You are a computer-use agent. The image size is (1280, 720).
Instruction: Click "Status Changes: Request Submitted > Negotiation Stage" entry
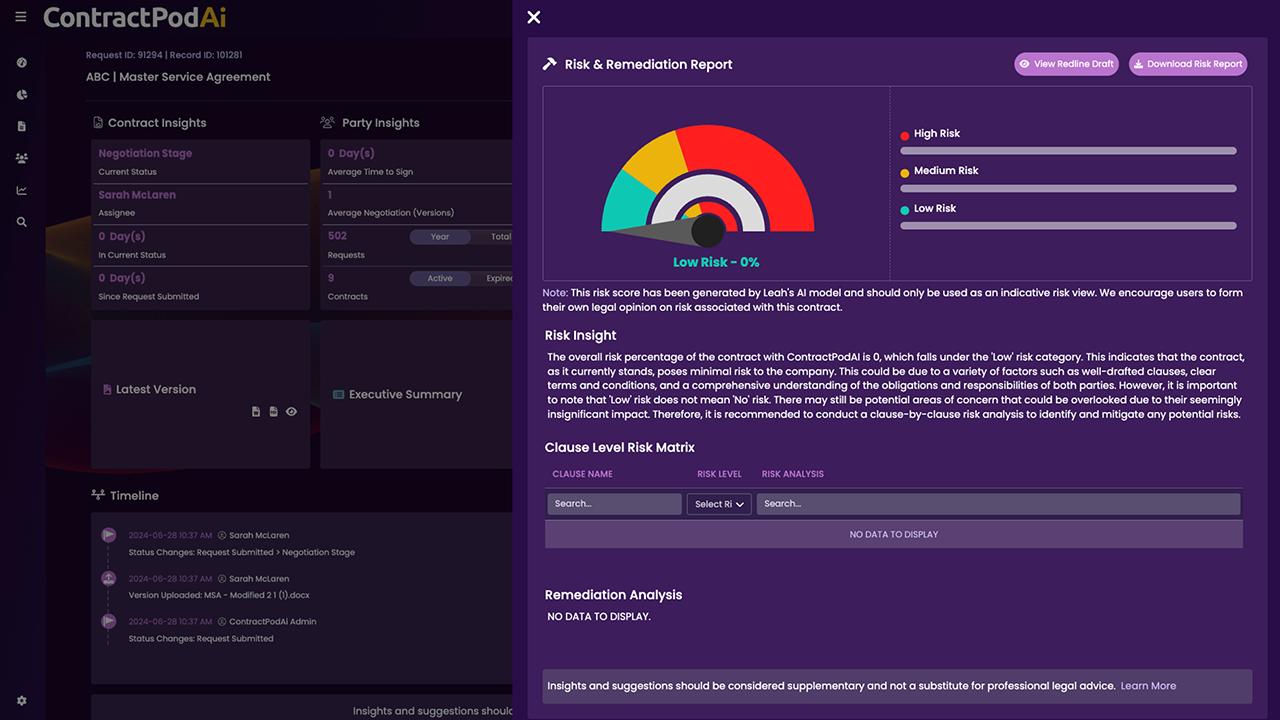242,552
